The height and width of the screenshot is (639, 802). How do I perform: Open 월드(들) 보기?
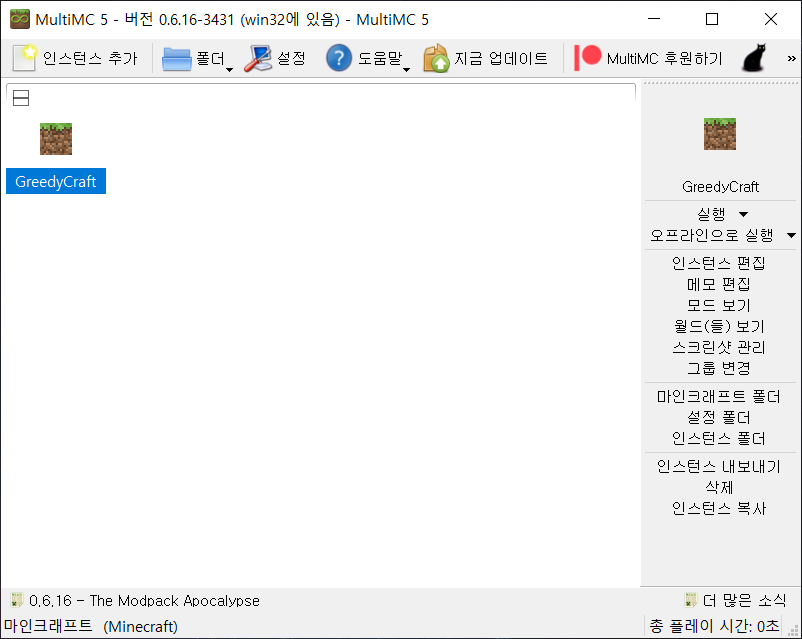pyautogui.click(x=719, y=326)
